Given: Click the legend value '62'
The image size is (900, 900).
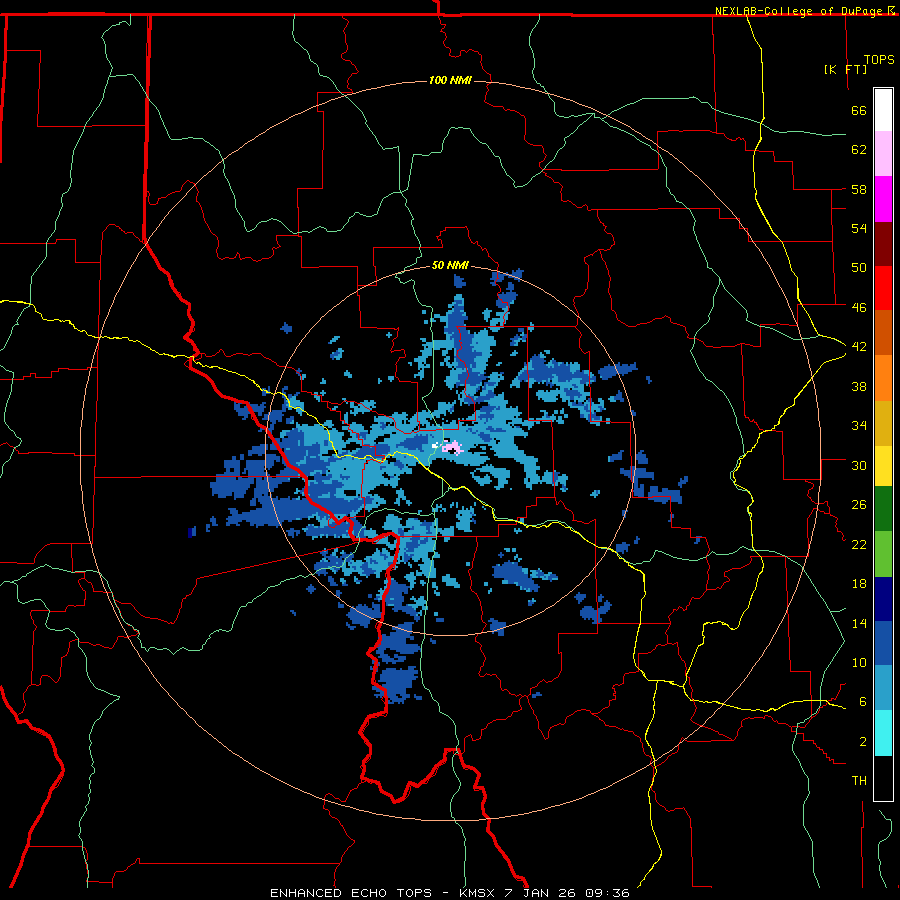Looking at the screenshot, I should tap(859, 150).
